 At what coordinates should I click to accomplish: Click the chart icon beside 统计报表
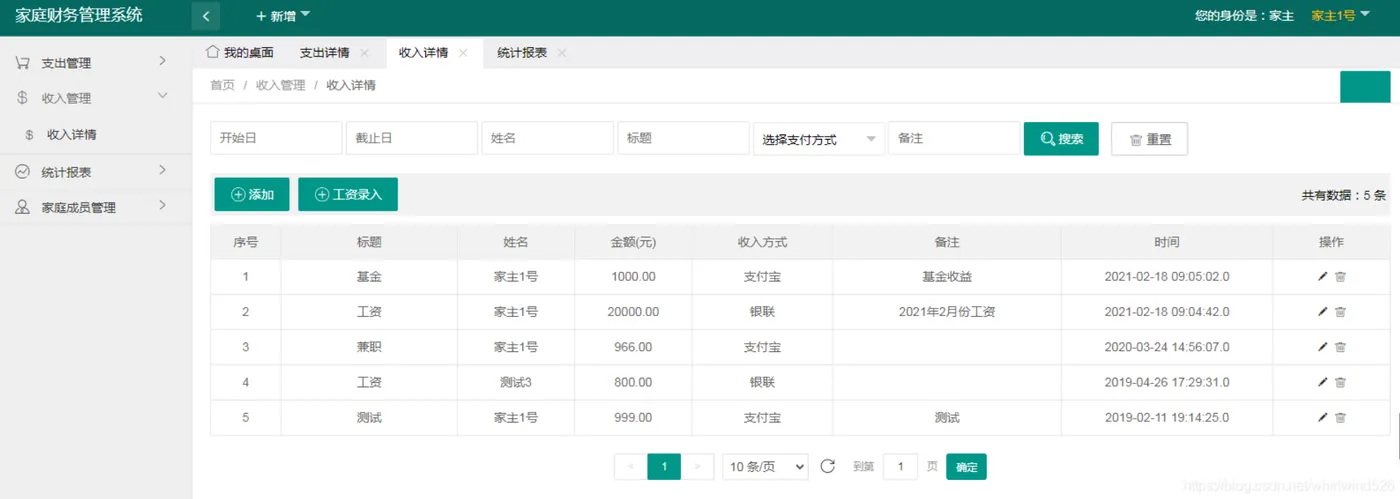(x=22, y=172)
